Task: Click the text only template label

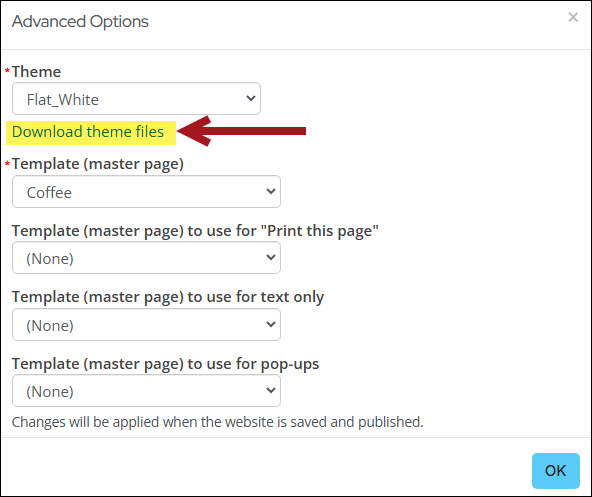Action: click(x=168, y=297)
